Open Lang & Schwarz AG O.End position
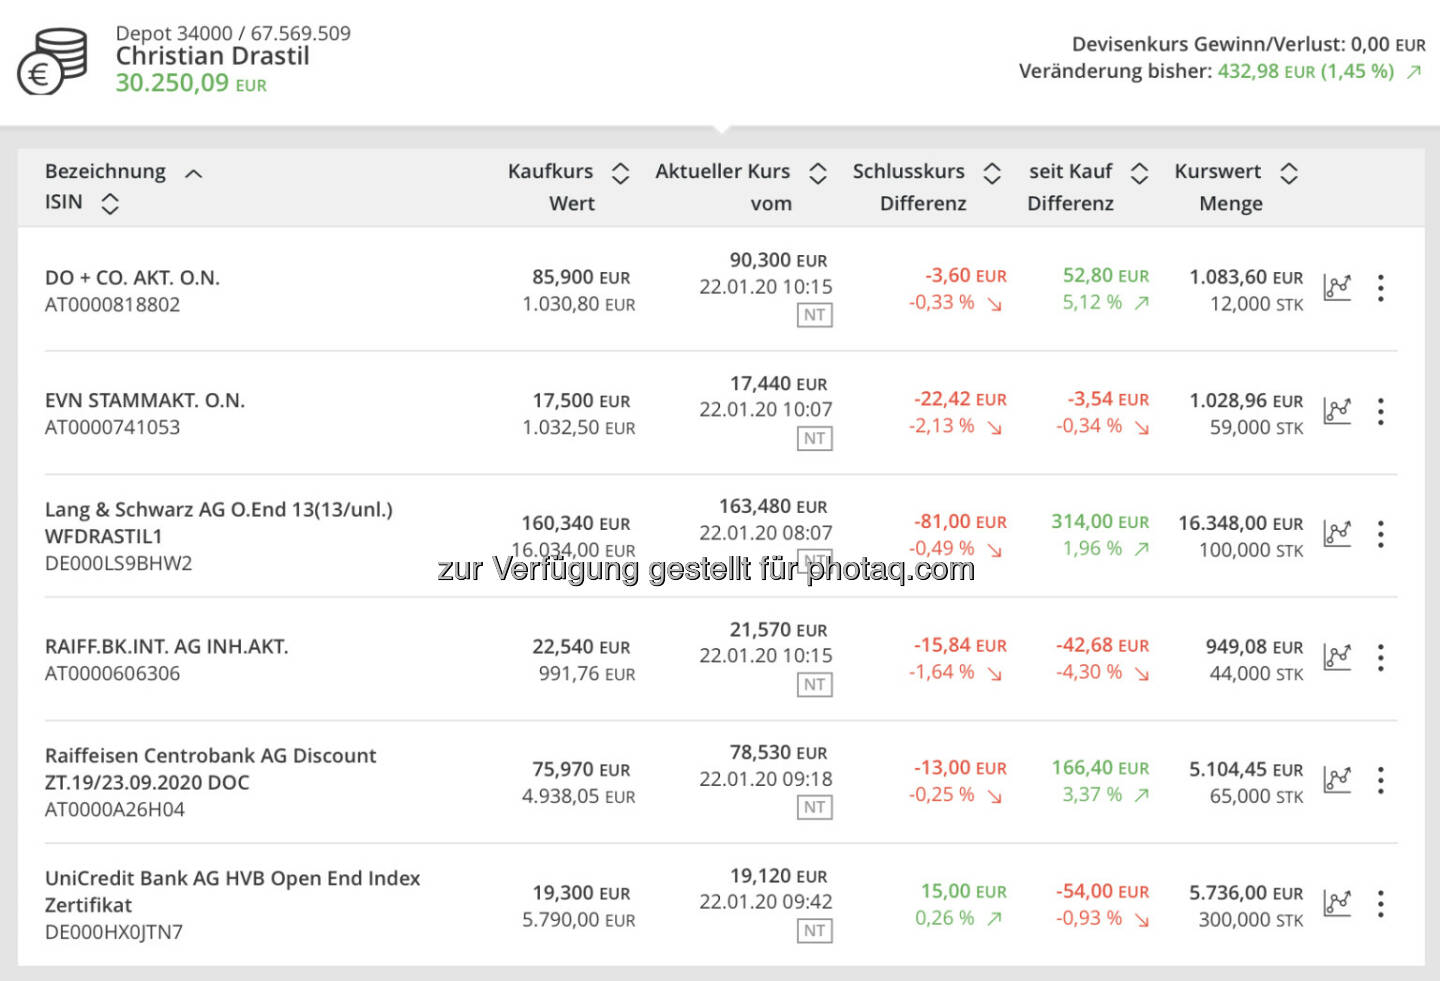The image size is (1440, 981). point(219,522)
